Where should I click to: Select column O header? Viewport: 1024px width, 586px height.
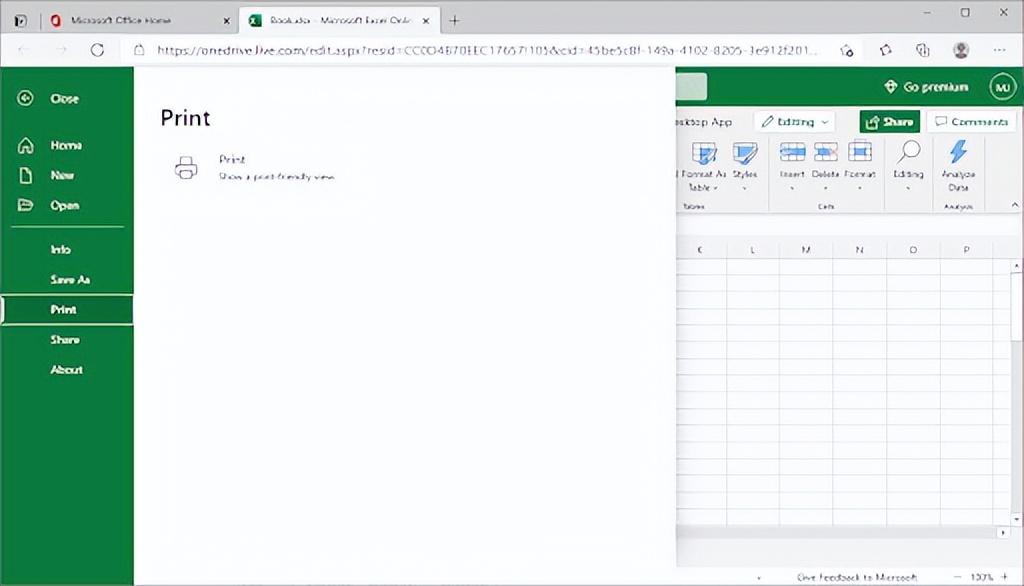point(913,250)
